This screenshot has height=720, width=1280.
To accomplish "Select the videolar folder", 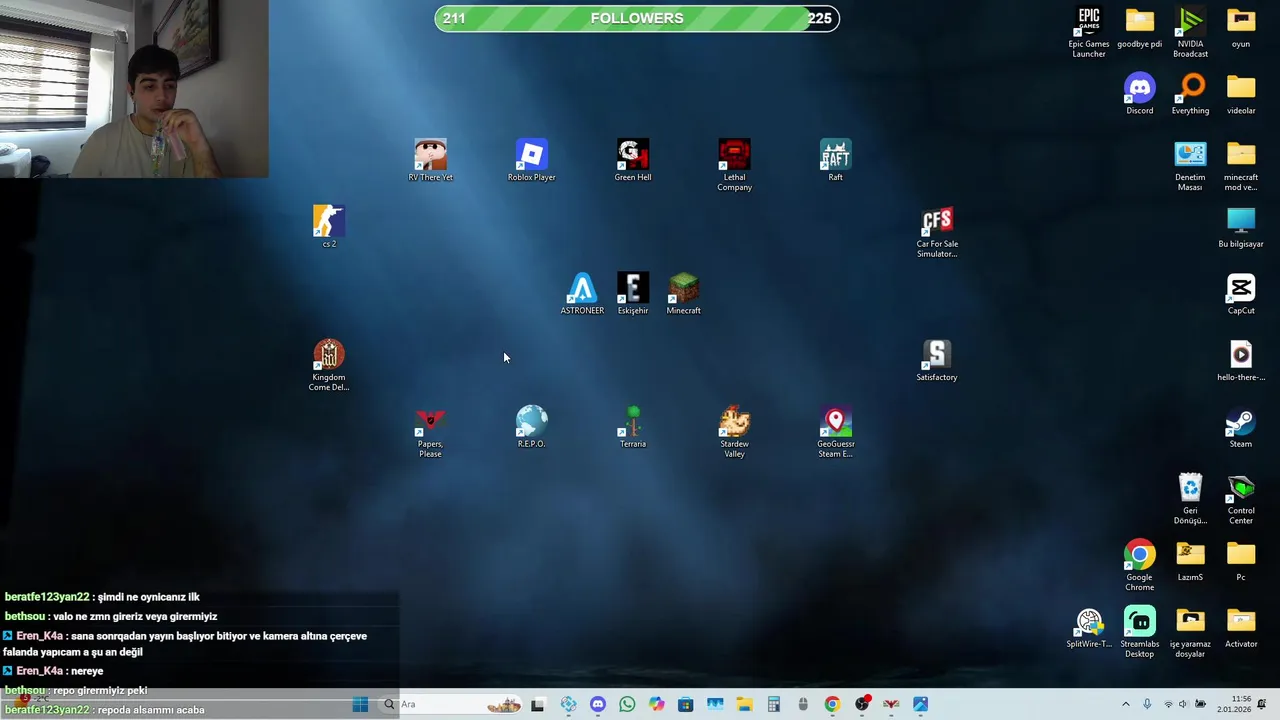I will [x=1241, y=94].
